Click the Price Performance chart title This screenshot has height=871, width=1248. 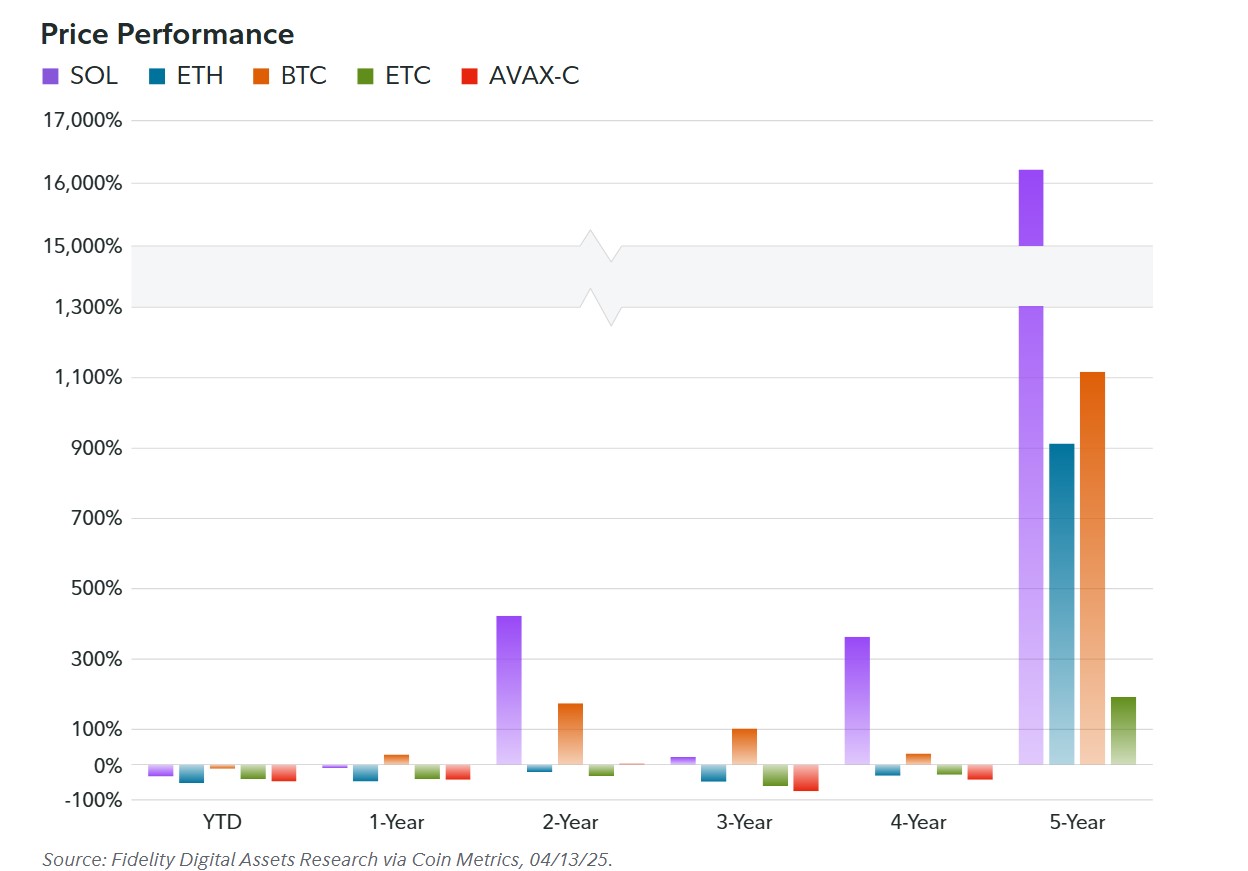[x=167, y=34]
